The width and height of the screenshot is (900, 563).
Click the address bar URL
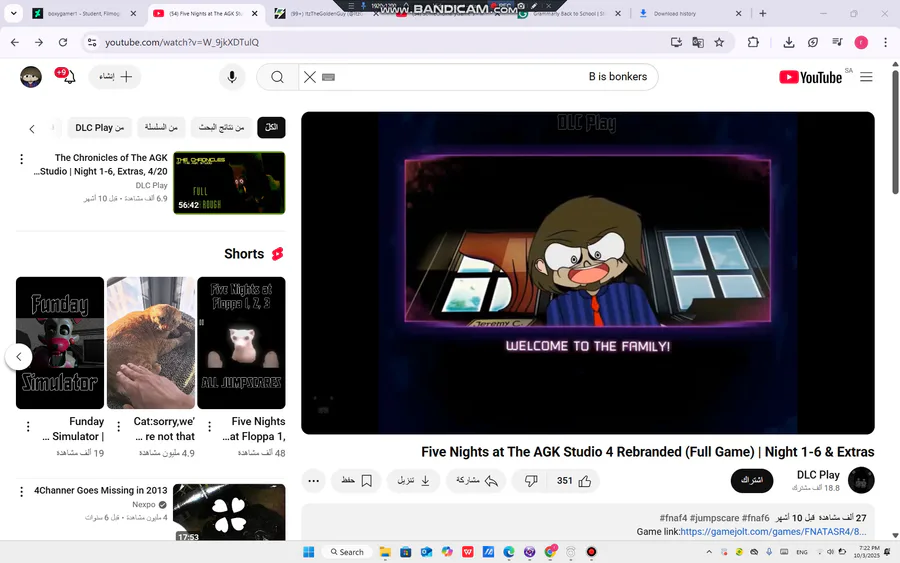(x=181, y=42)
